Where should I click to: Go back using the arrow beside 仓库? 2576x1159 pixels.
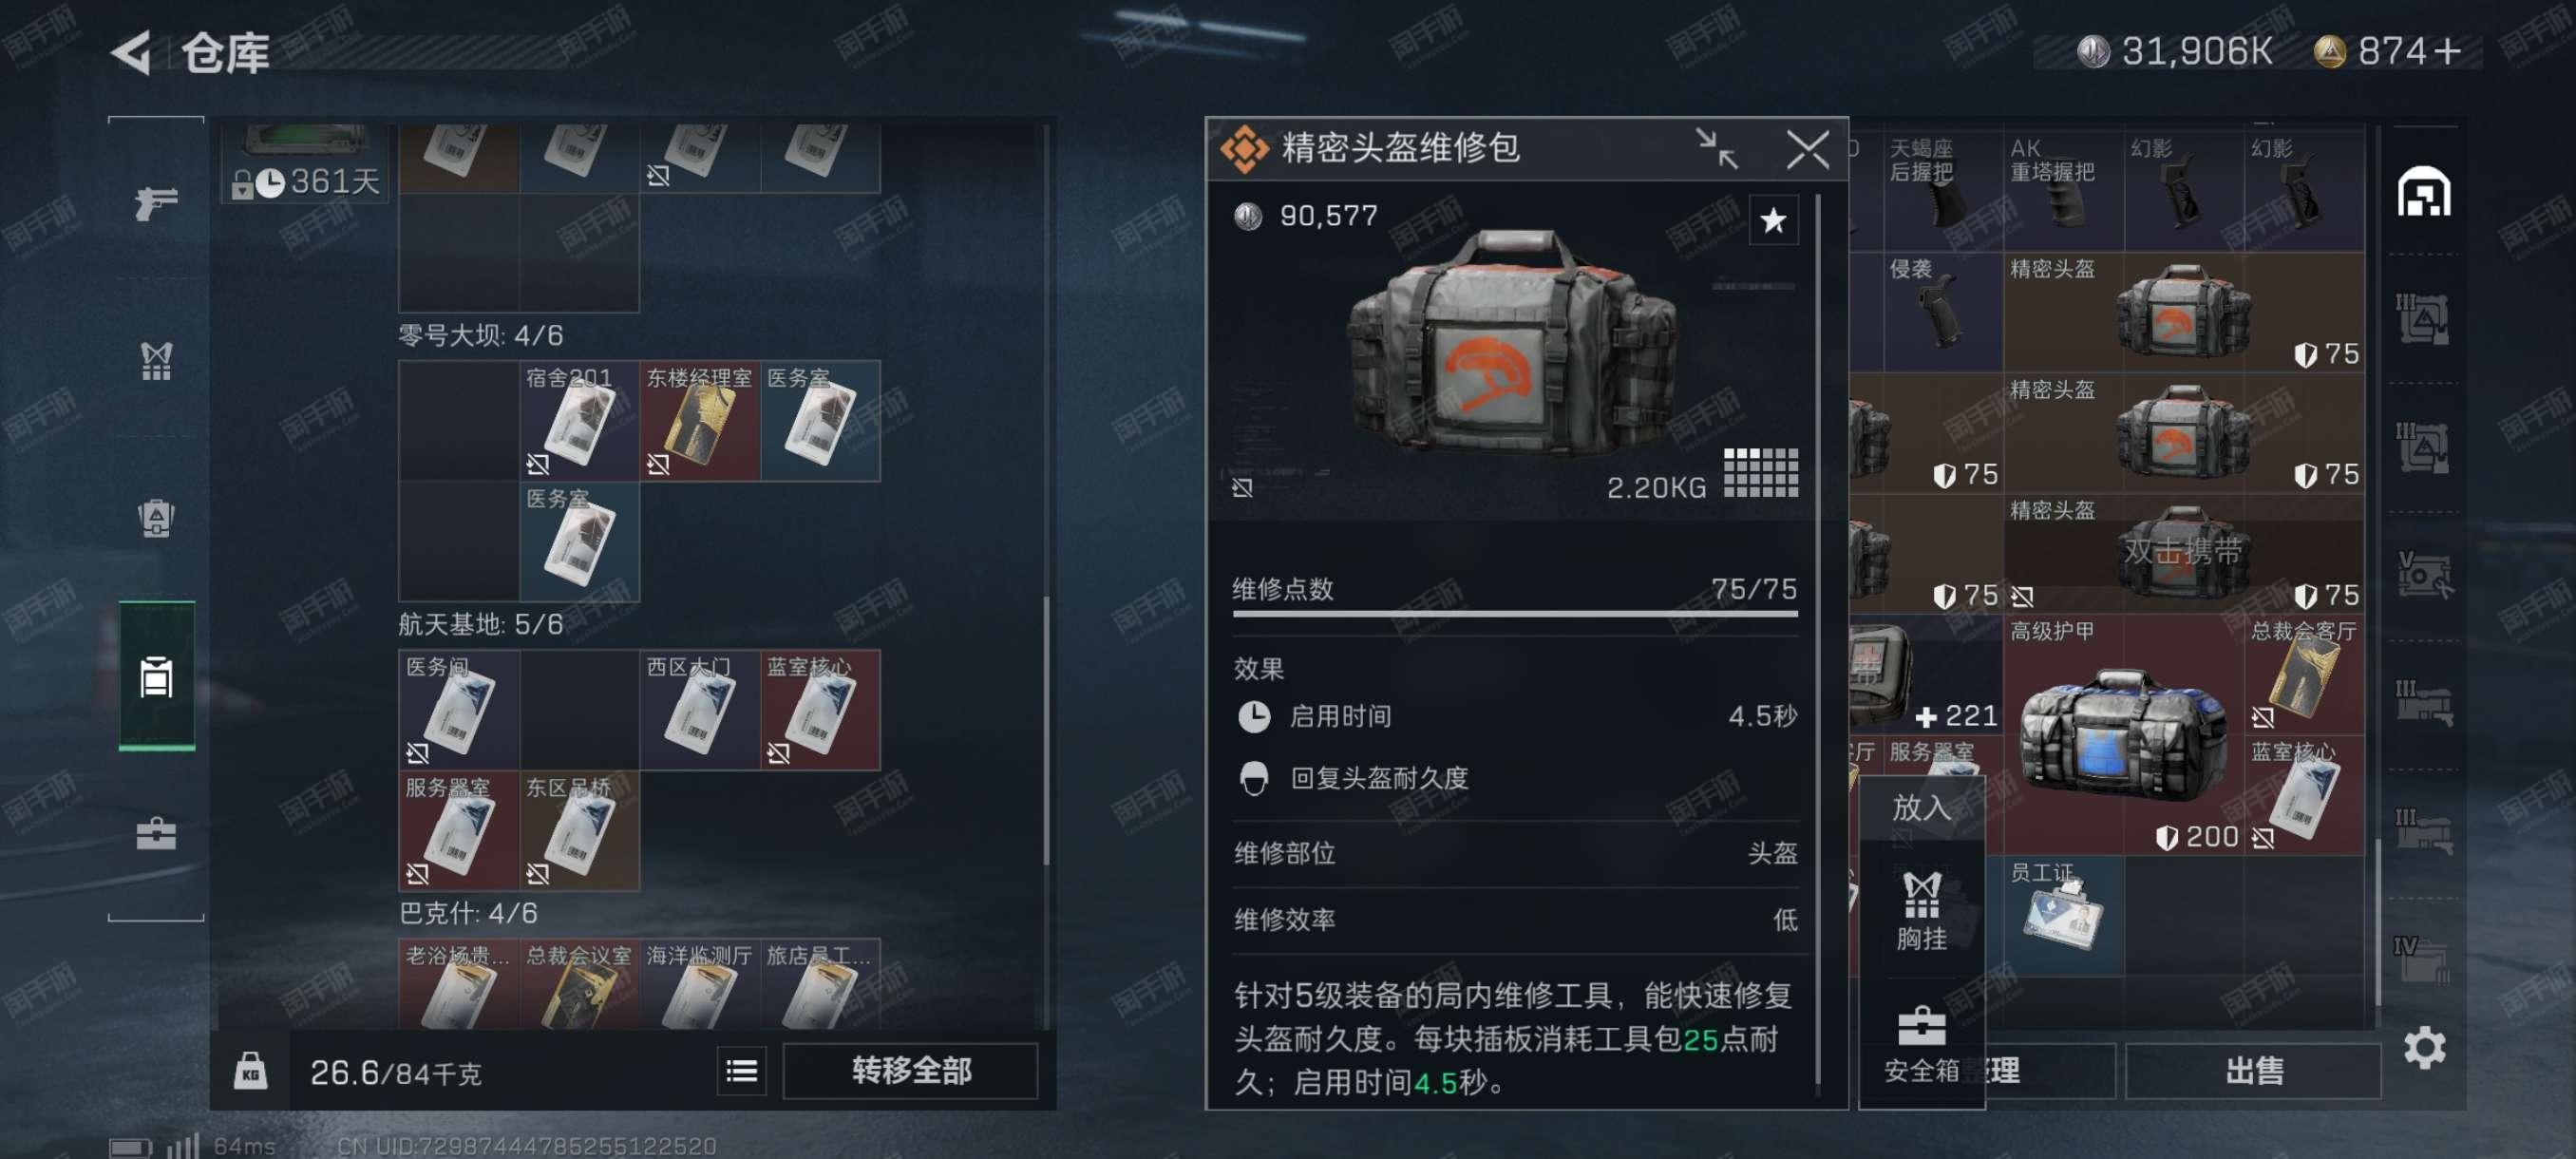click(132, 52)
